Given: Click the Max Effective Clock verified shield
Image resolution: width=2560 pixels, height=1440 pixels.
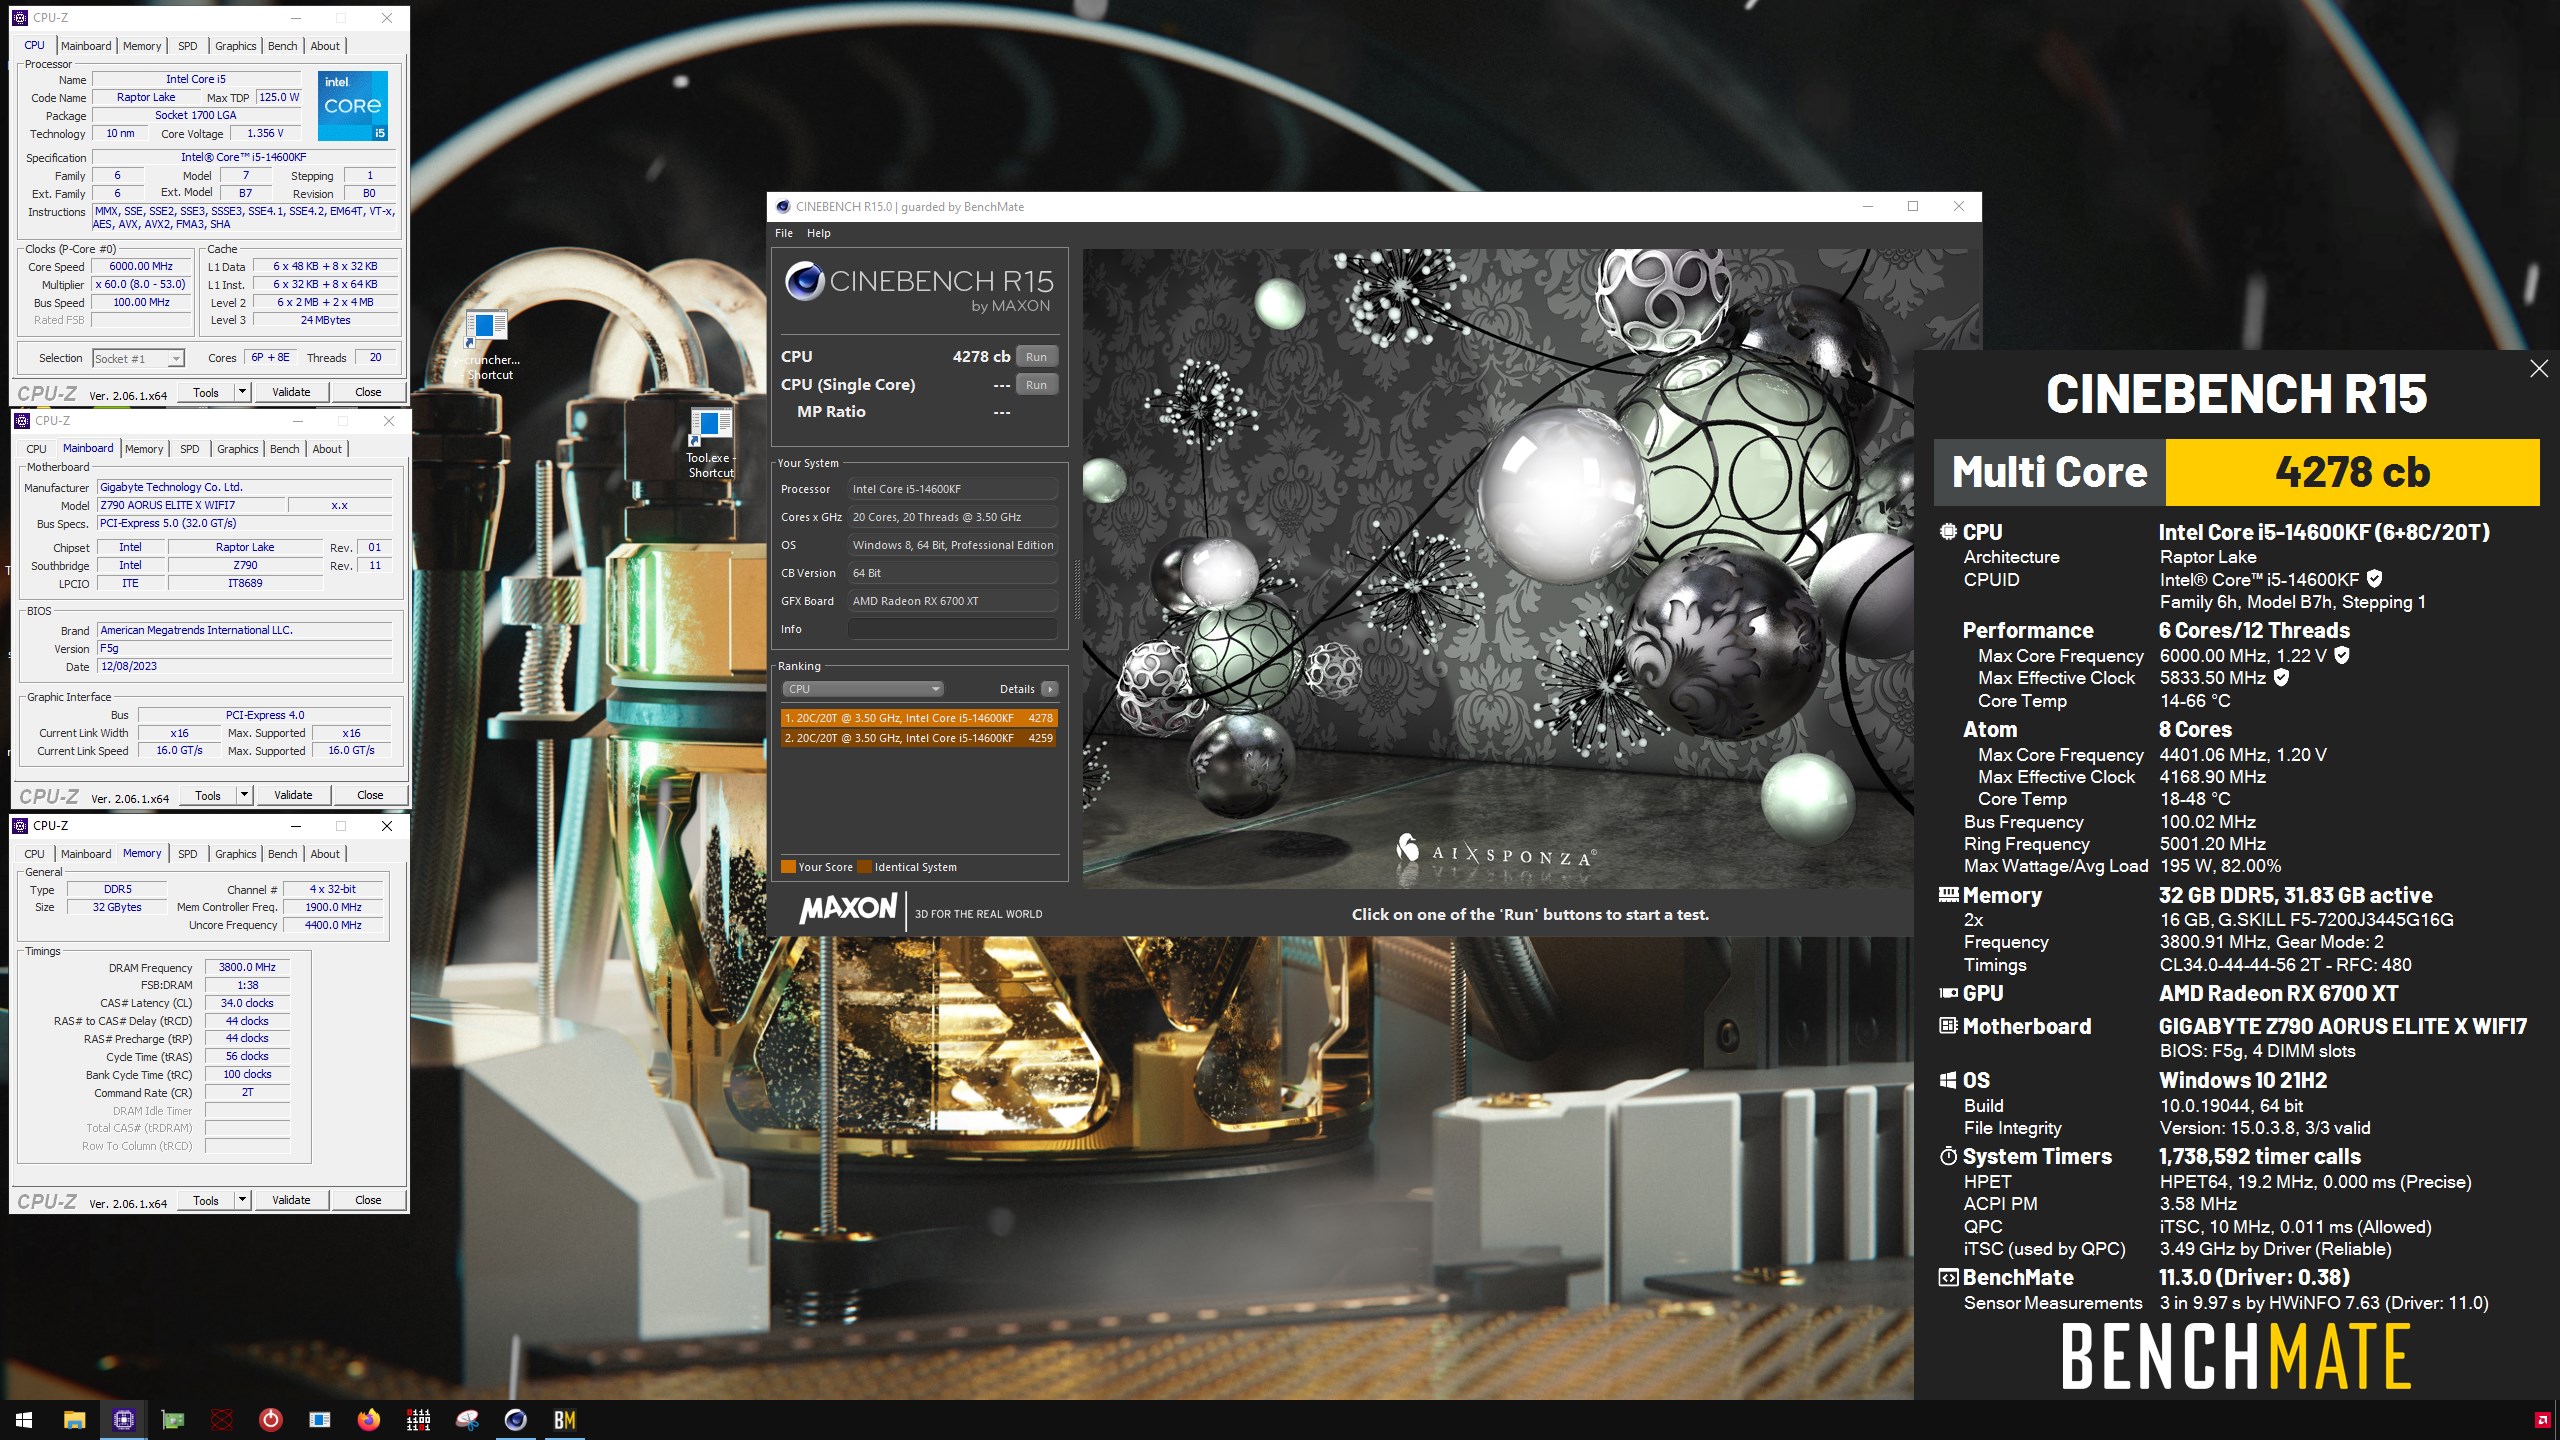Looking at the screenshot, I should 2281,677.
